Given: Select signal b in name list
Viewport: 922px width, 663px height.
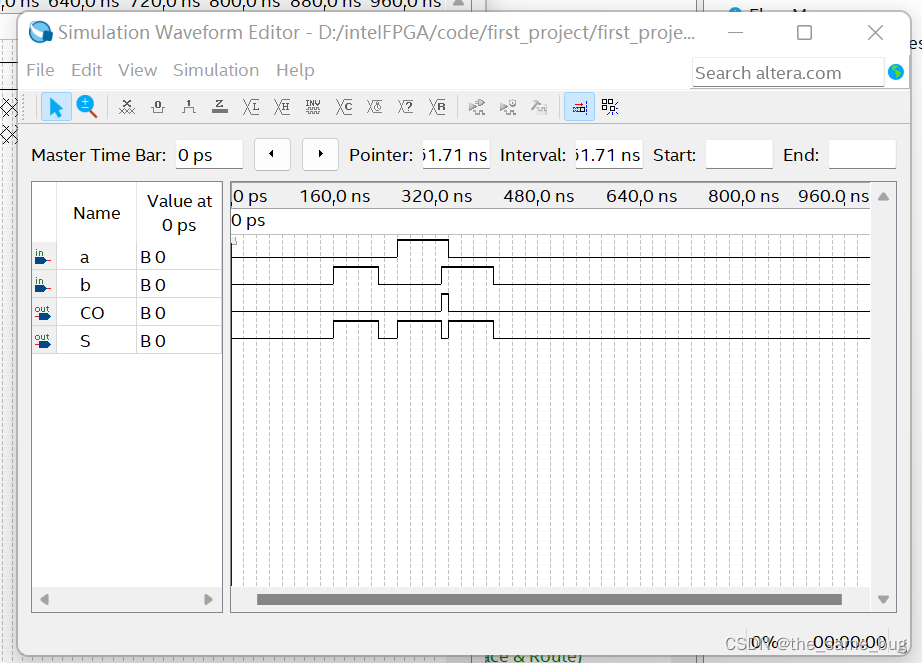Looking at the screenshot, I should pyautogui.click(x=85, y=285).
